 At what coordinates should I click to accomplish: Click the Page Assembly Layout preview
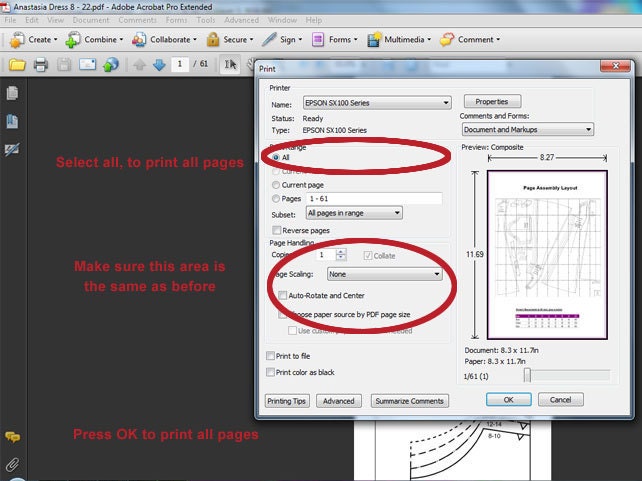[547, 255]
